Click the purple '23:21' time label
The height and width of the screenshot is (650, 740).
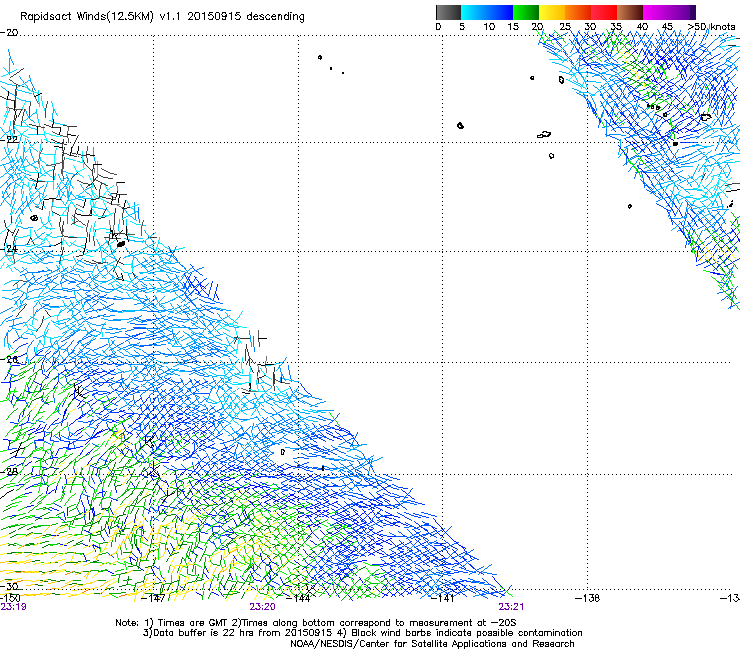pos(511,607)
